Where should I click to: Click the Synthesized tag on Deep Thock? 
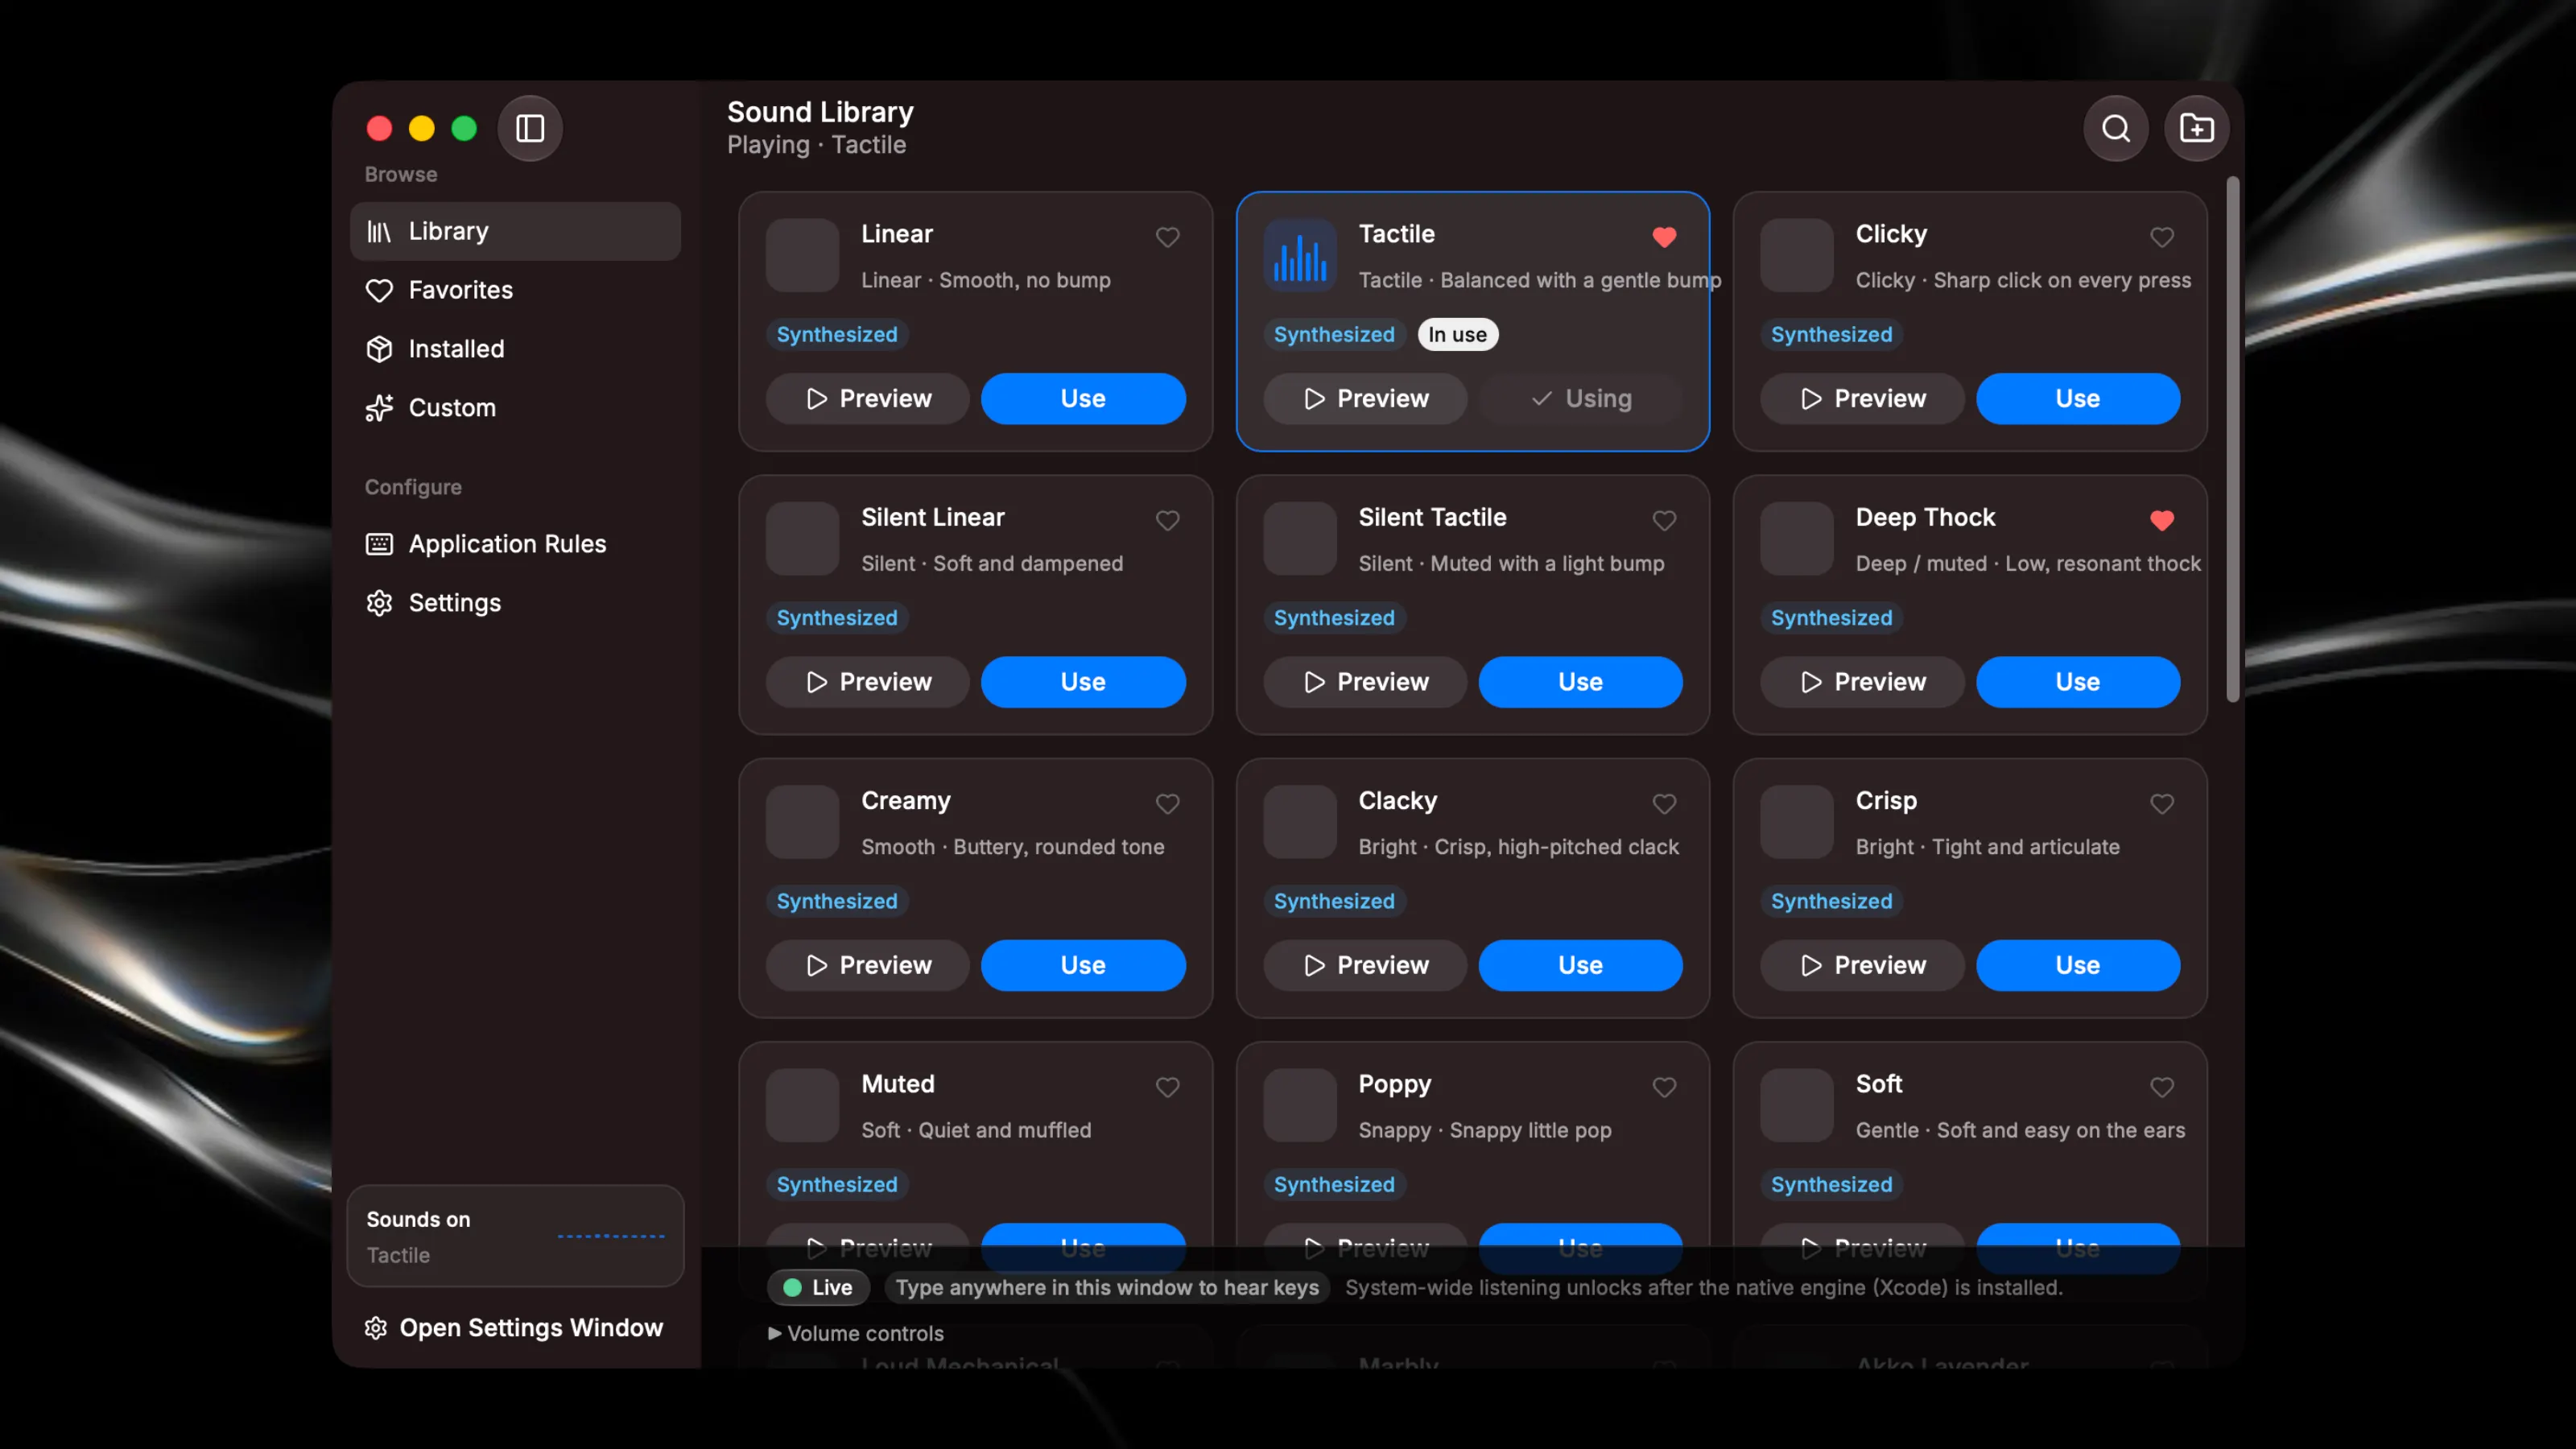(x=1831, y=618)
